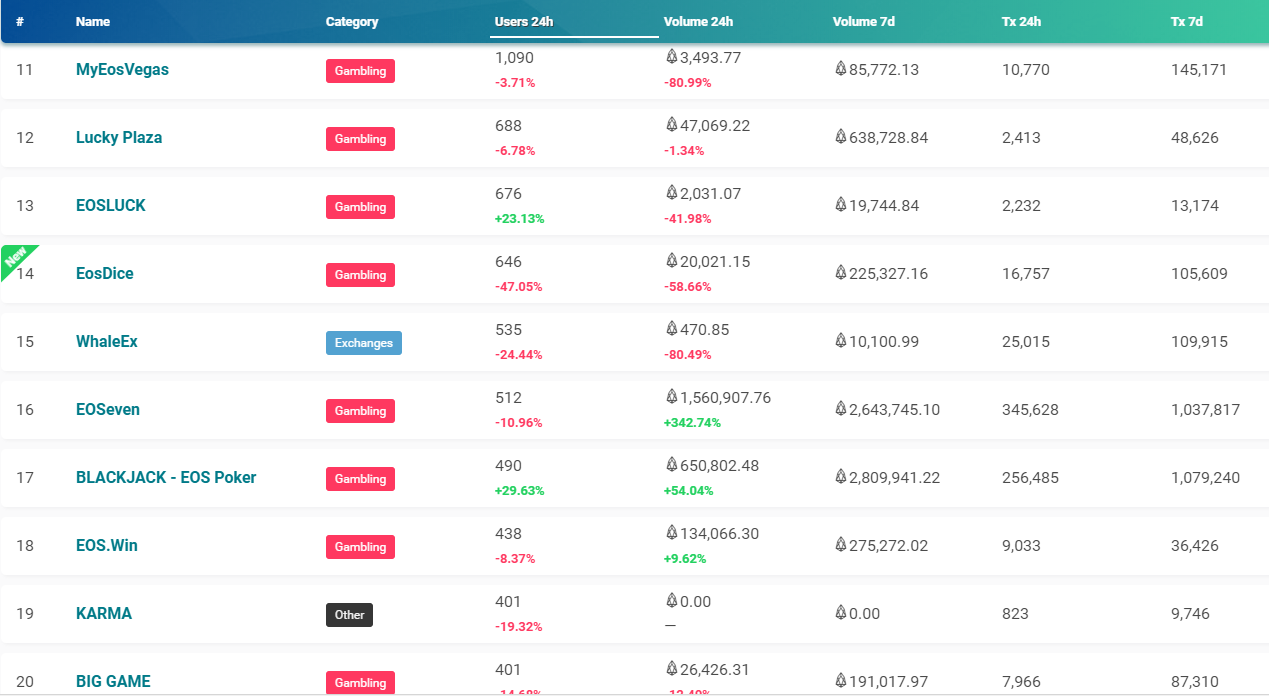1269x696 pixels.
Task: Click users count 688 on Lucky Plaza row
Action: [508, 126]
